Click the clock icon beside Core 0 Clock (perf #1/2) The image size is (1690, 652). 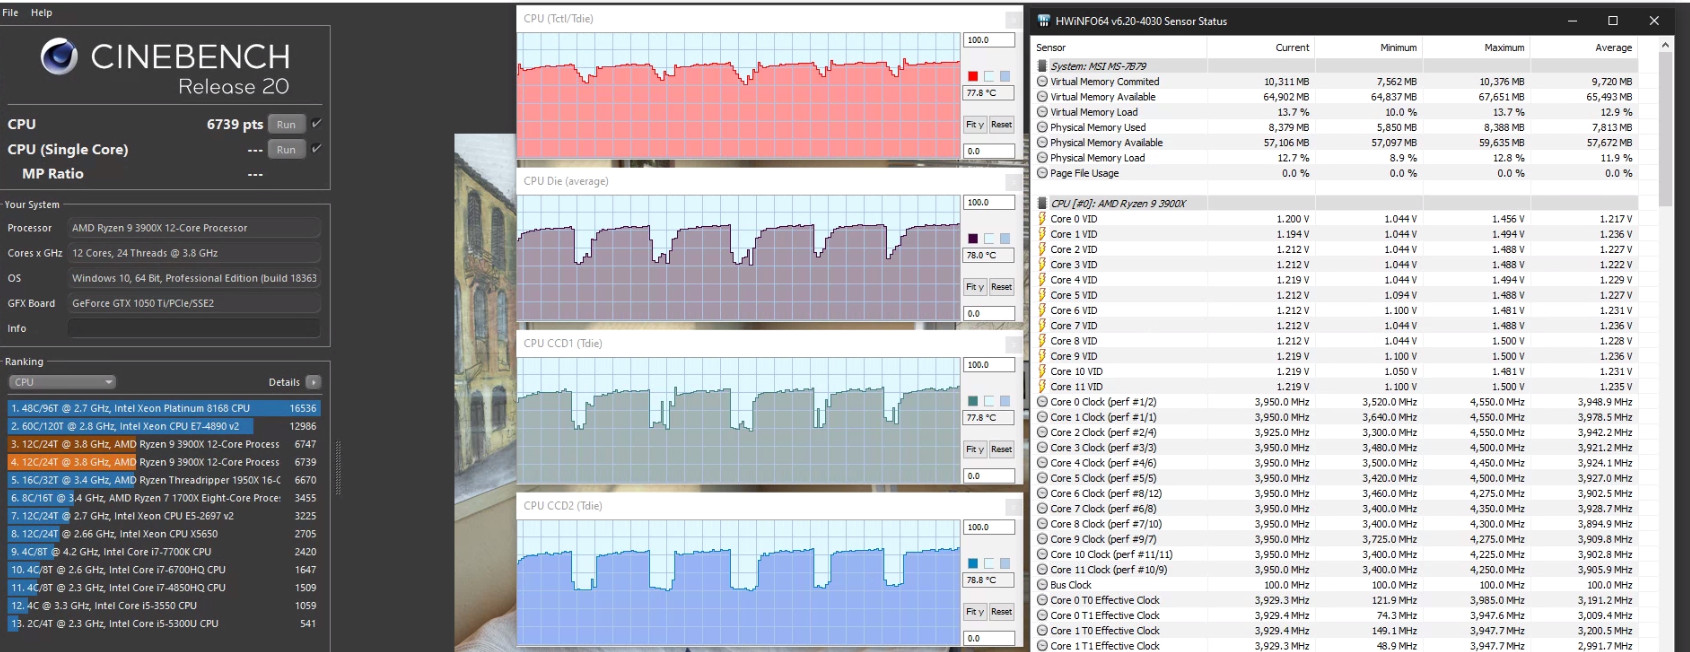click(x=1042, y=402)
